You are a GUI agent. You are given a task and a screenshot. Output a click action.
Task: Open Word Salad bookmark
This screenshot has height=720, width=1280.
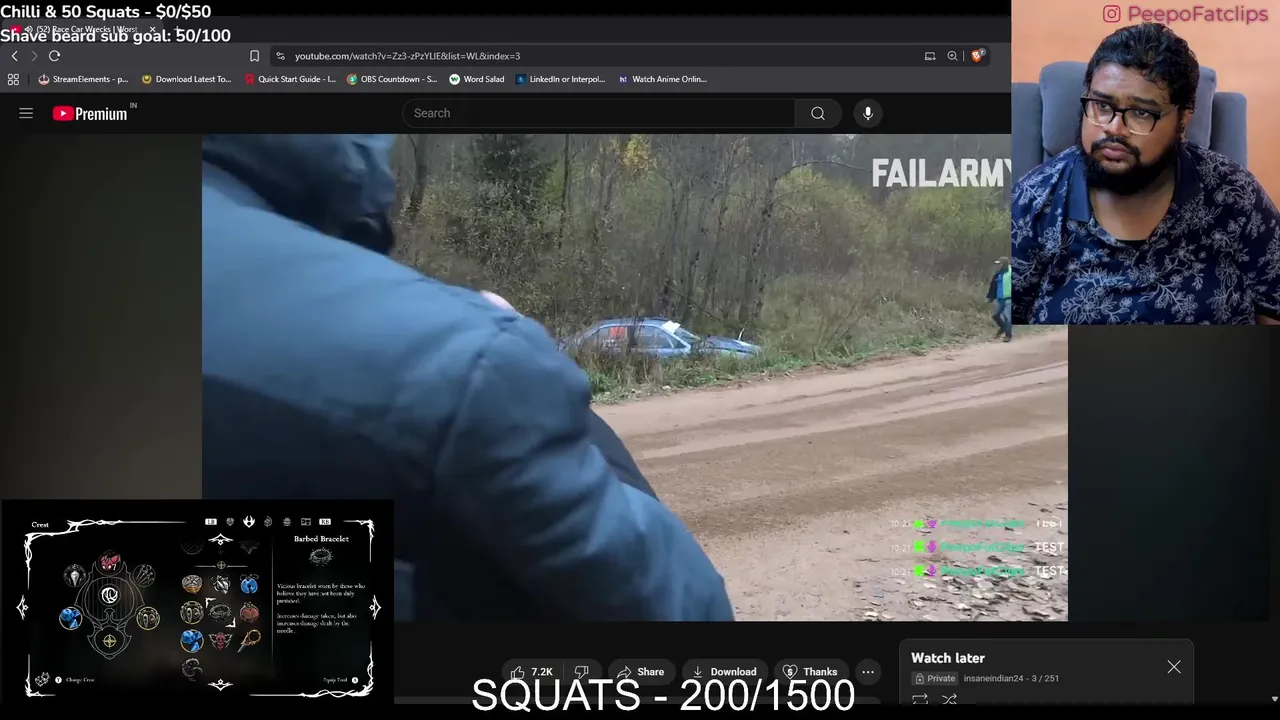click(x=476, y=79)
